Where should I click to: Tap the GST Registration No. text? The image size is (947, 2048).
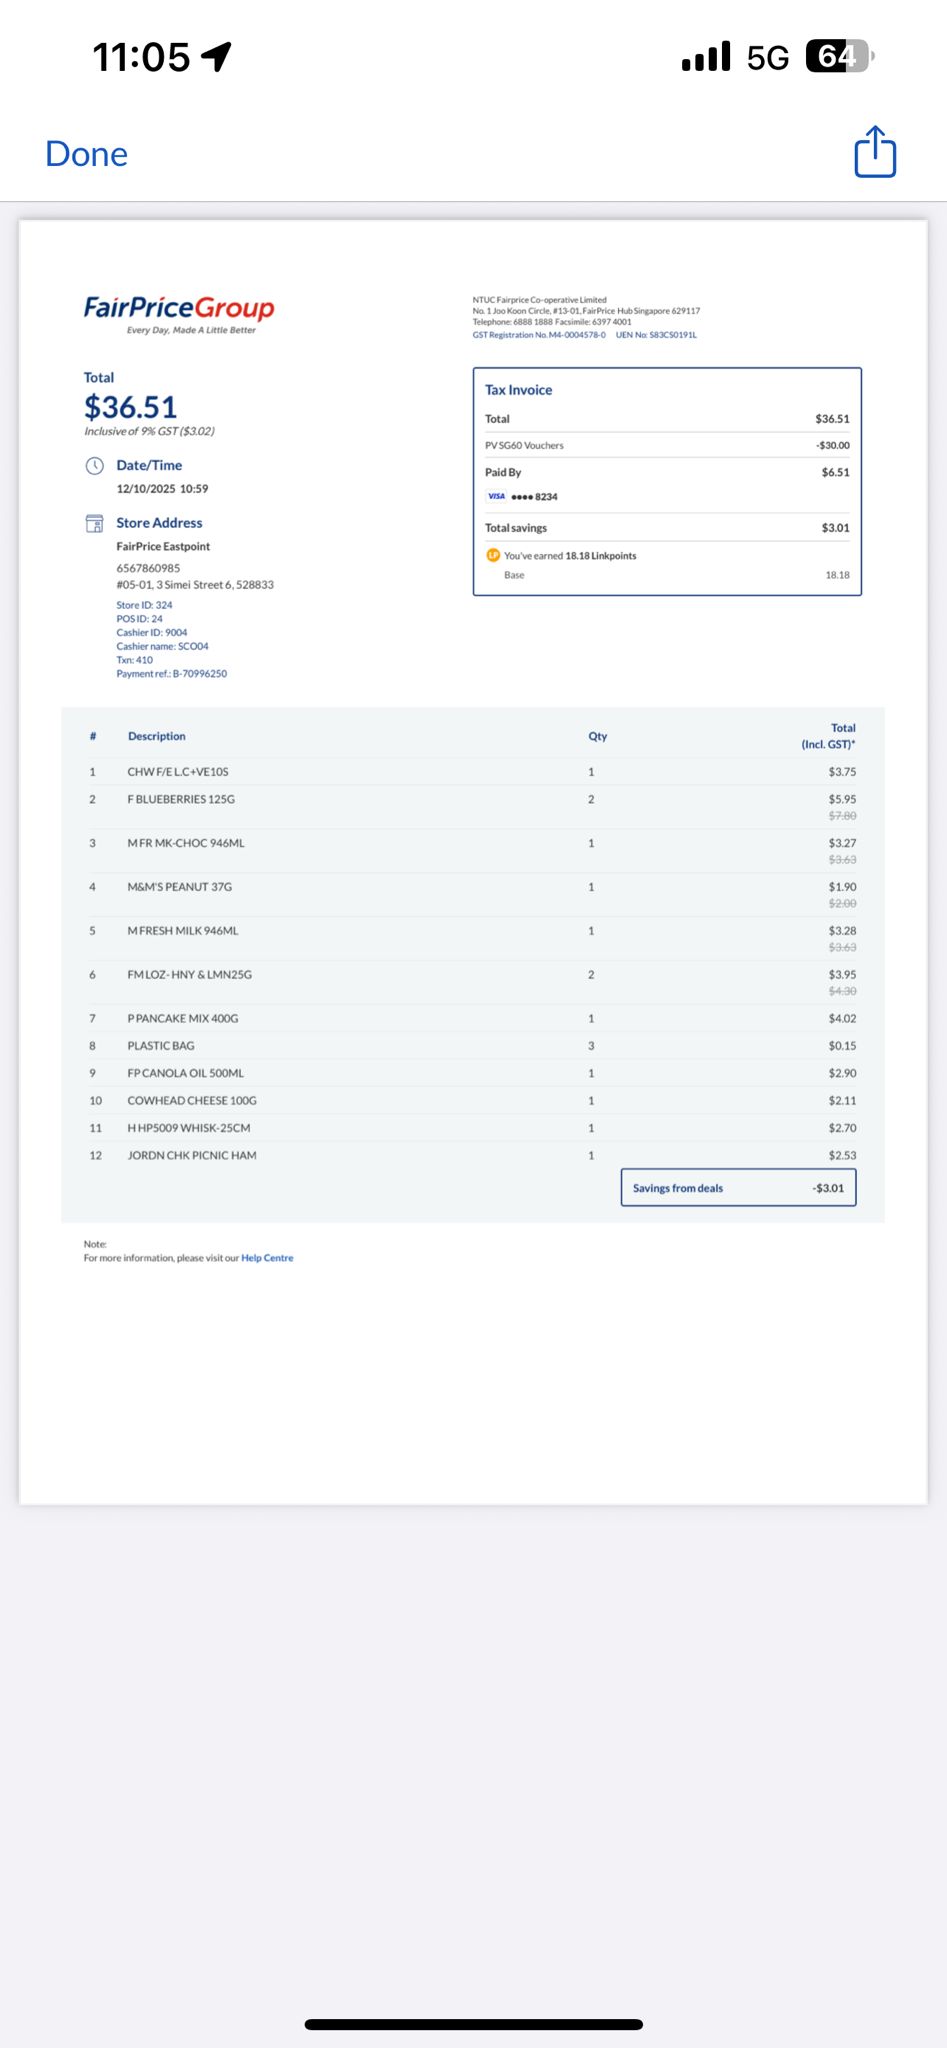[x=539, y=335]
